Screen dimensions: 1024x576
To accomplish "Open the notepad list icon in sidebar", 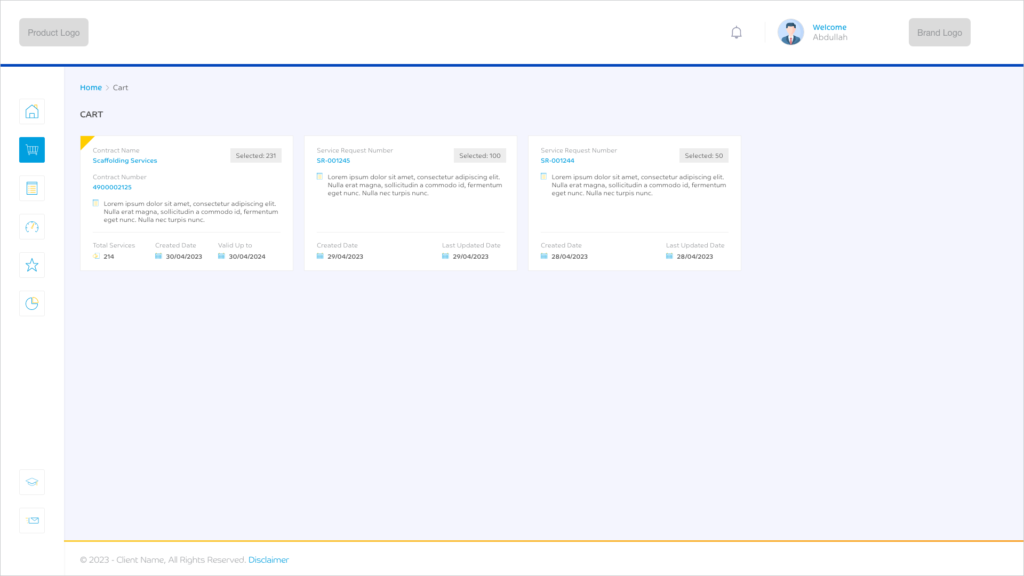I will (32, 188).
